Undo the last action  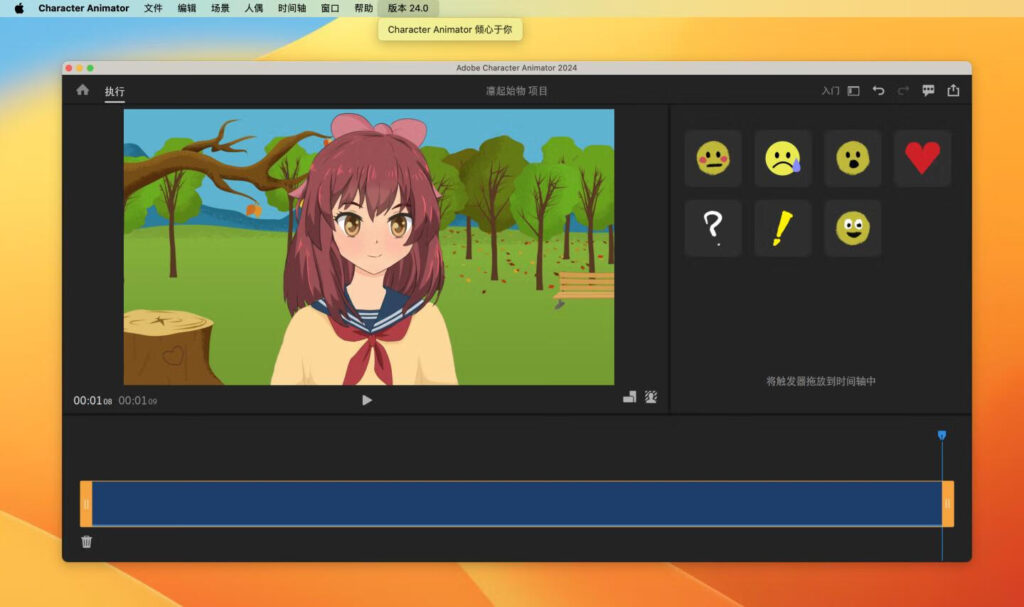tap(878, 90)
